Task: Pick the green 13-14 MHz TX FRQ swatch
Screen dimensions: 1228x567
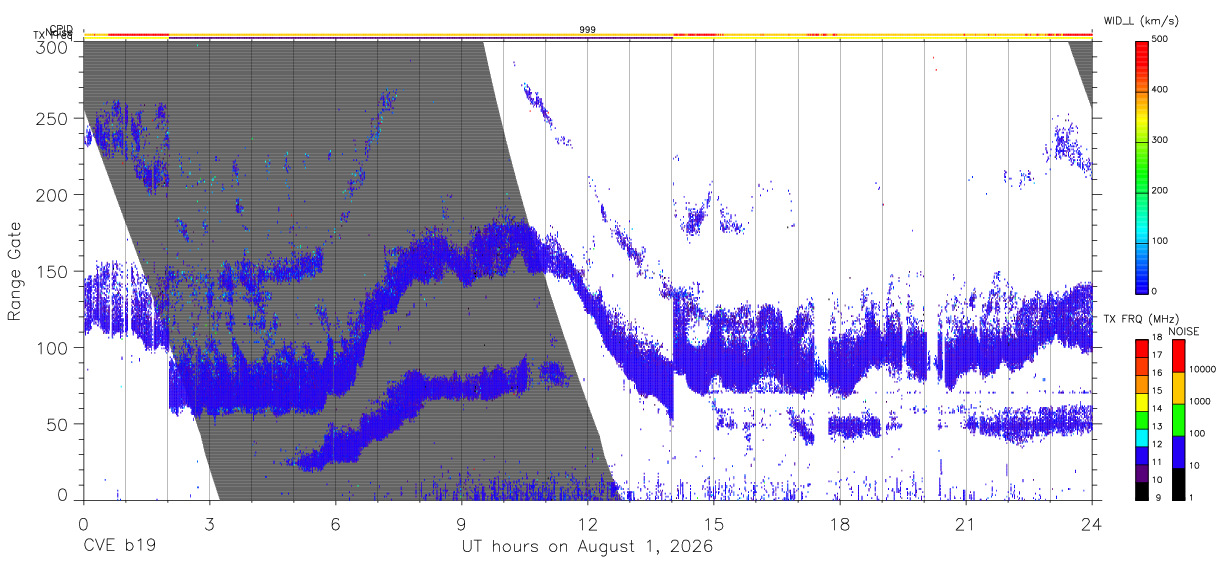Action: (1142, 420)
